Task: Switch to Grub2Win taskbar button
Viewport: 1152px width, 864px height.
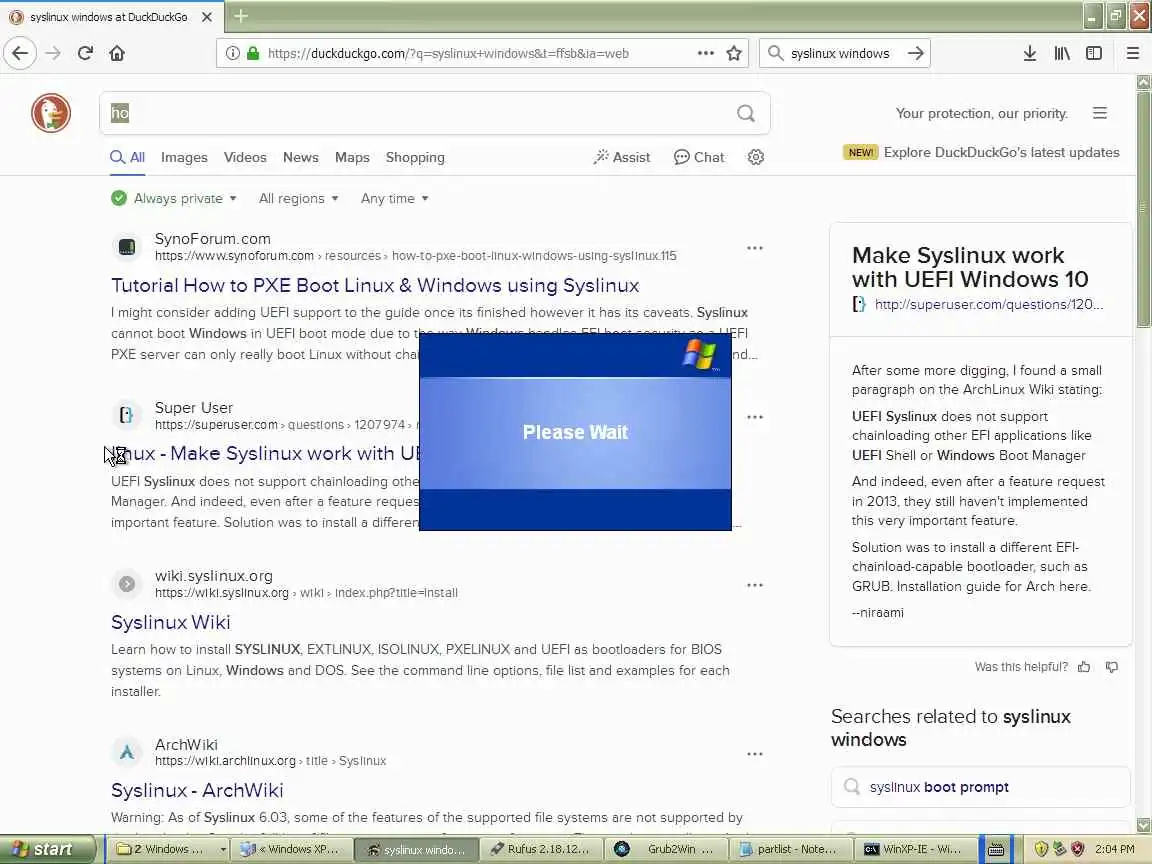Action: [x=665, y=849]
